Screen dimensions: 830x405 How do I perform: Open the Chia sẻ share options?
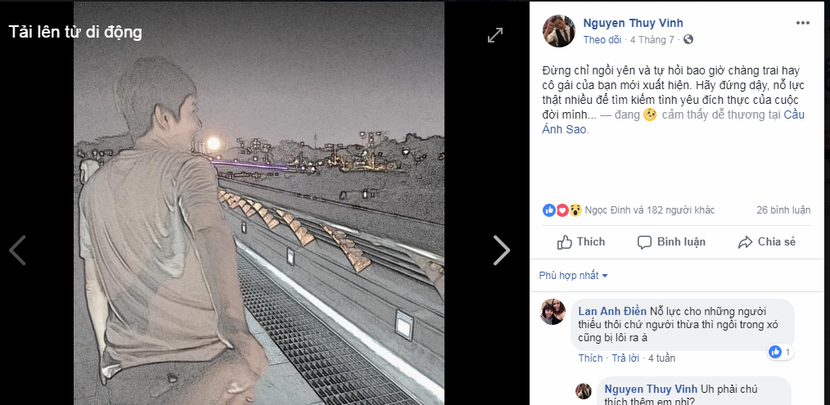point(766,242)
